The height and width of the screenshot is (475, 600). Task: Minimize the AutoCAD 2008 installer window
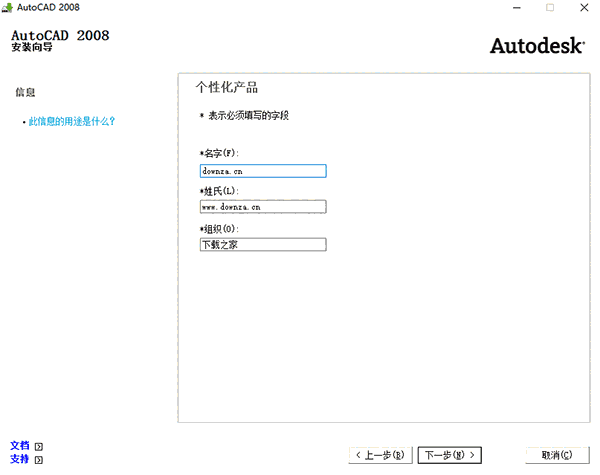click(x=517, y=8)
